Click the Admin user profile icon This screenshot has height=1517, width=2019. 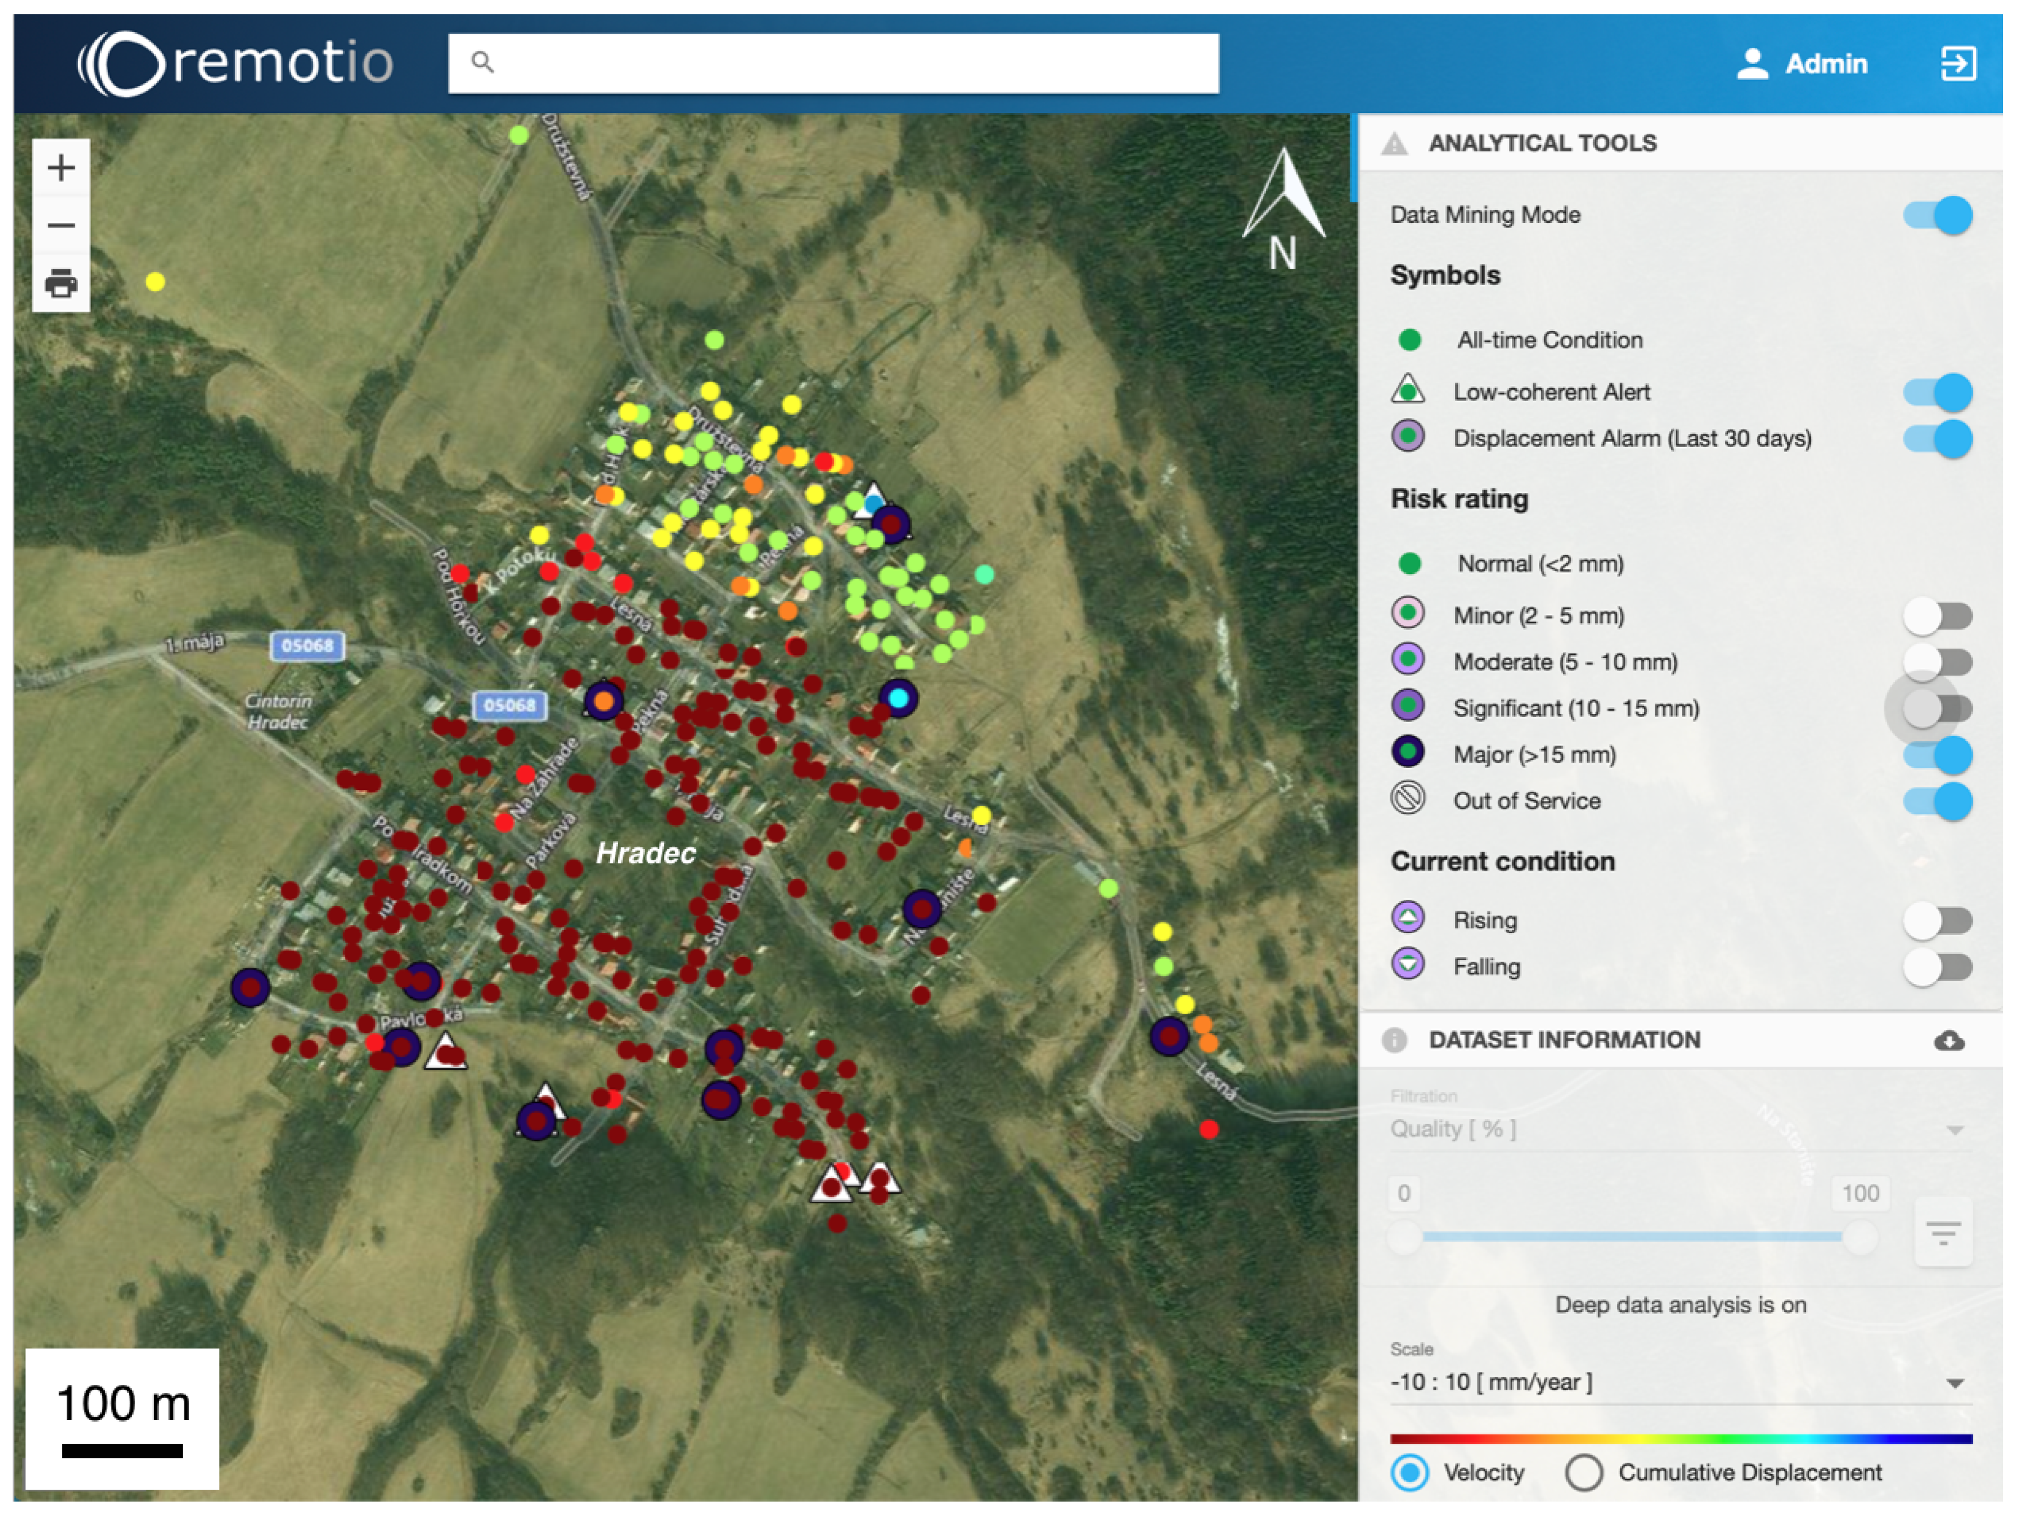click(x=1751, y=64)
